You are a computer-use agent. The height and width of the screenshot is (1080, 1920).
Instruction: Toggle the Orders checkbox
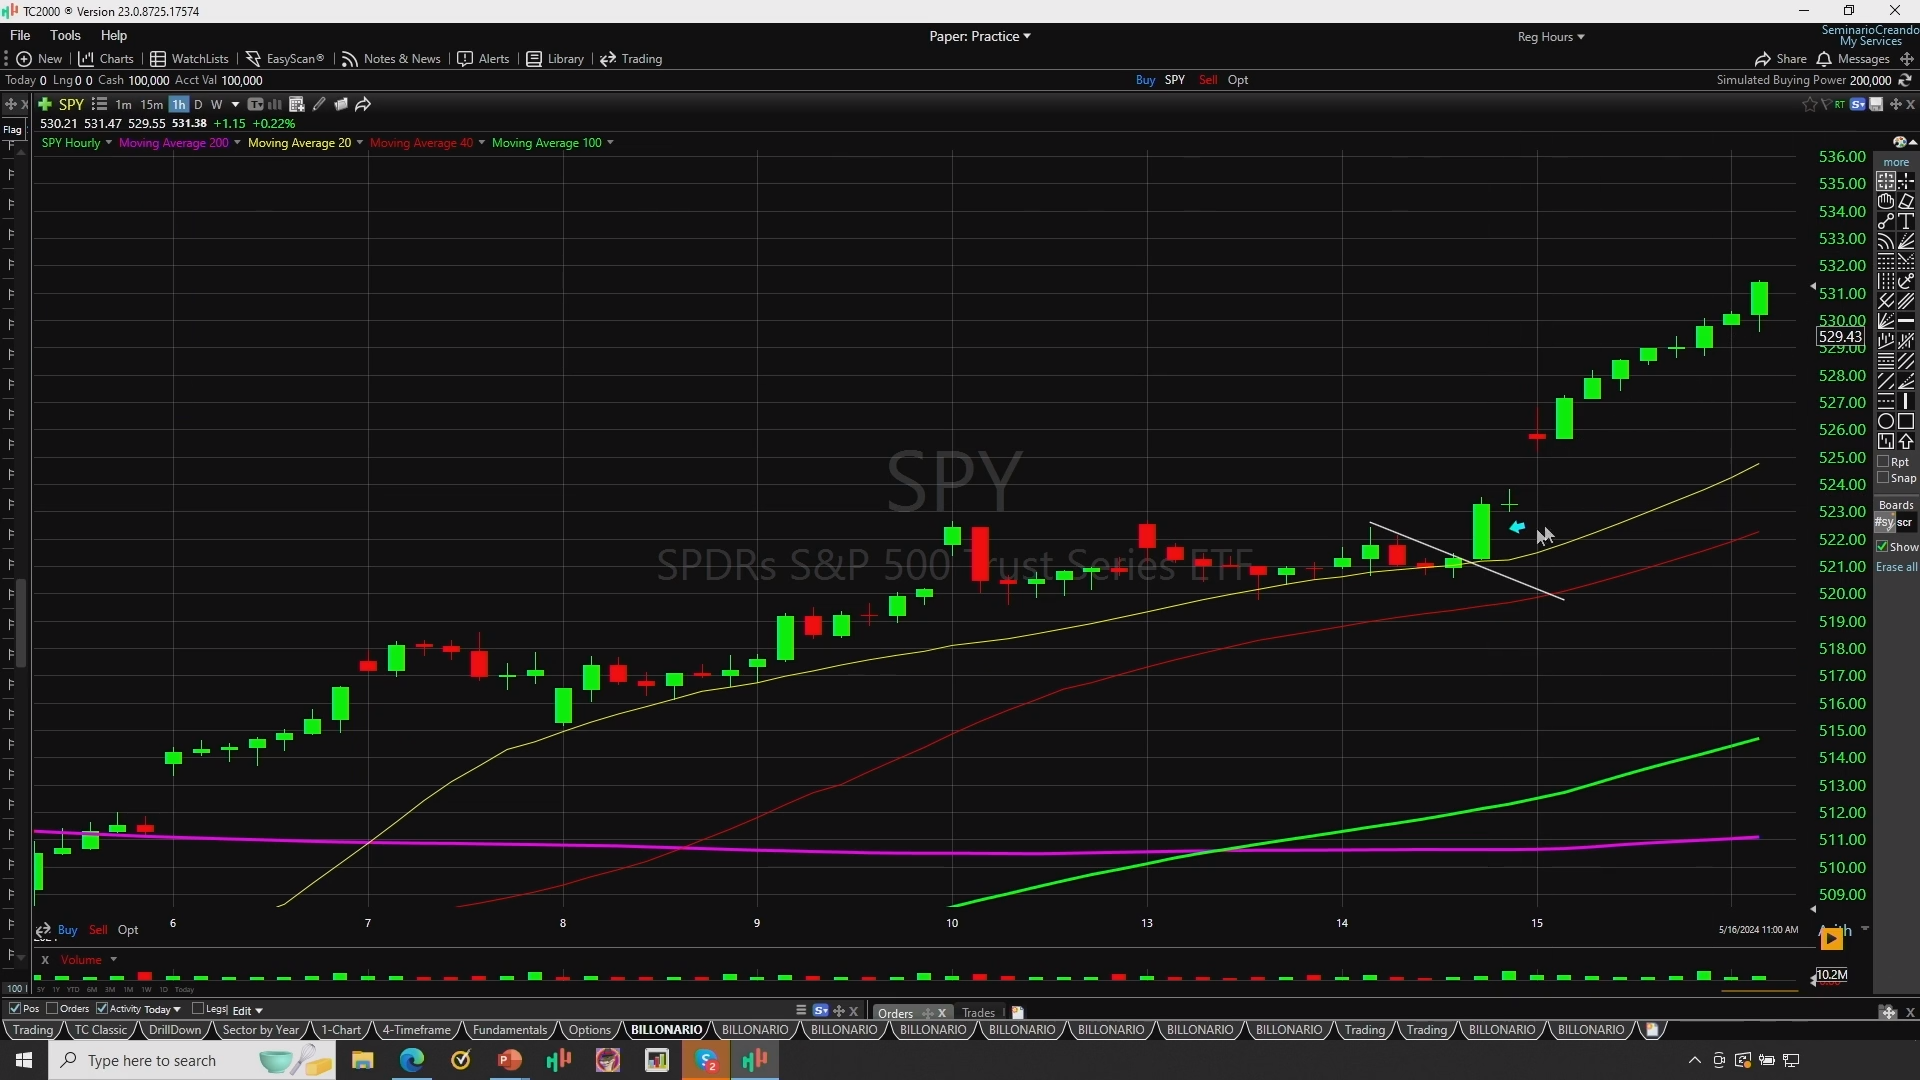point(53,1009)
